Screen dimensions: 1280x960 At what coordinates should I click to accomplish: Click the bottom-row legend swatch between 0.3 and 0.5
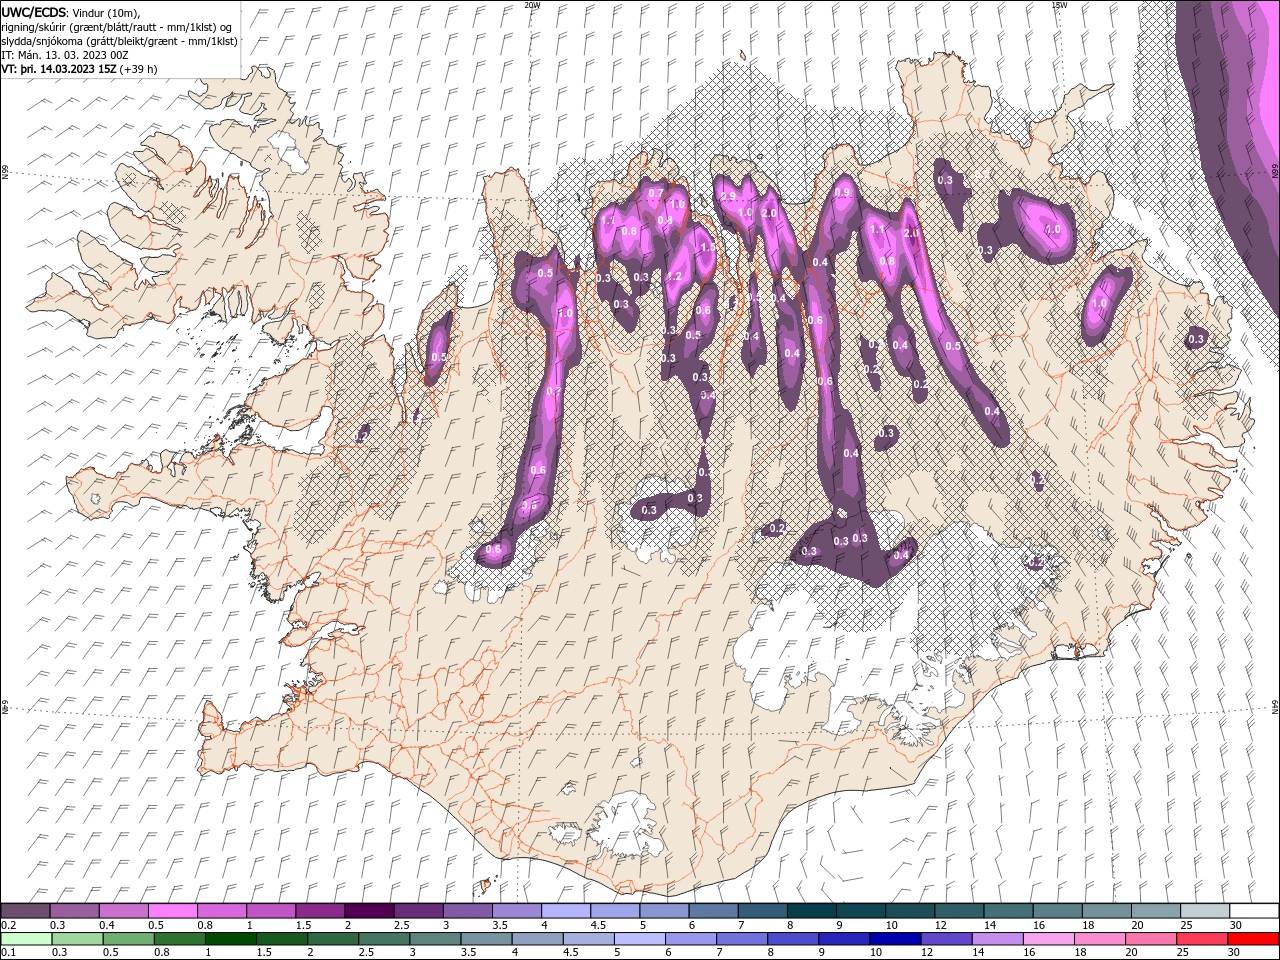tap(78, 938)
